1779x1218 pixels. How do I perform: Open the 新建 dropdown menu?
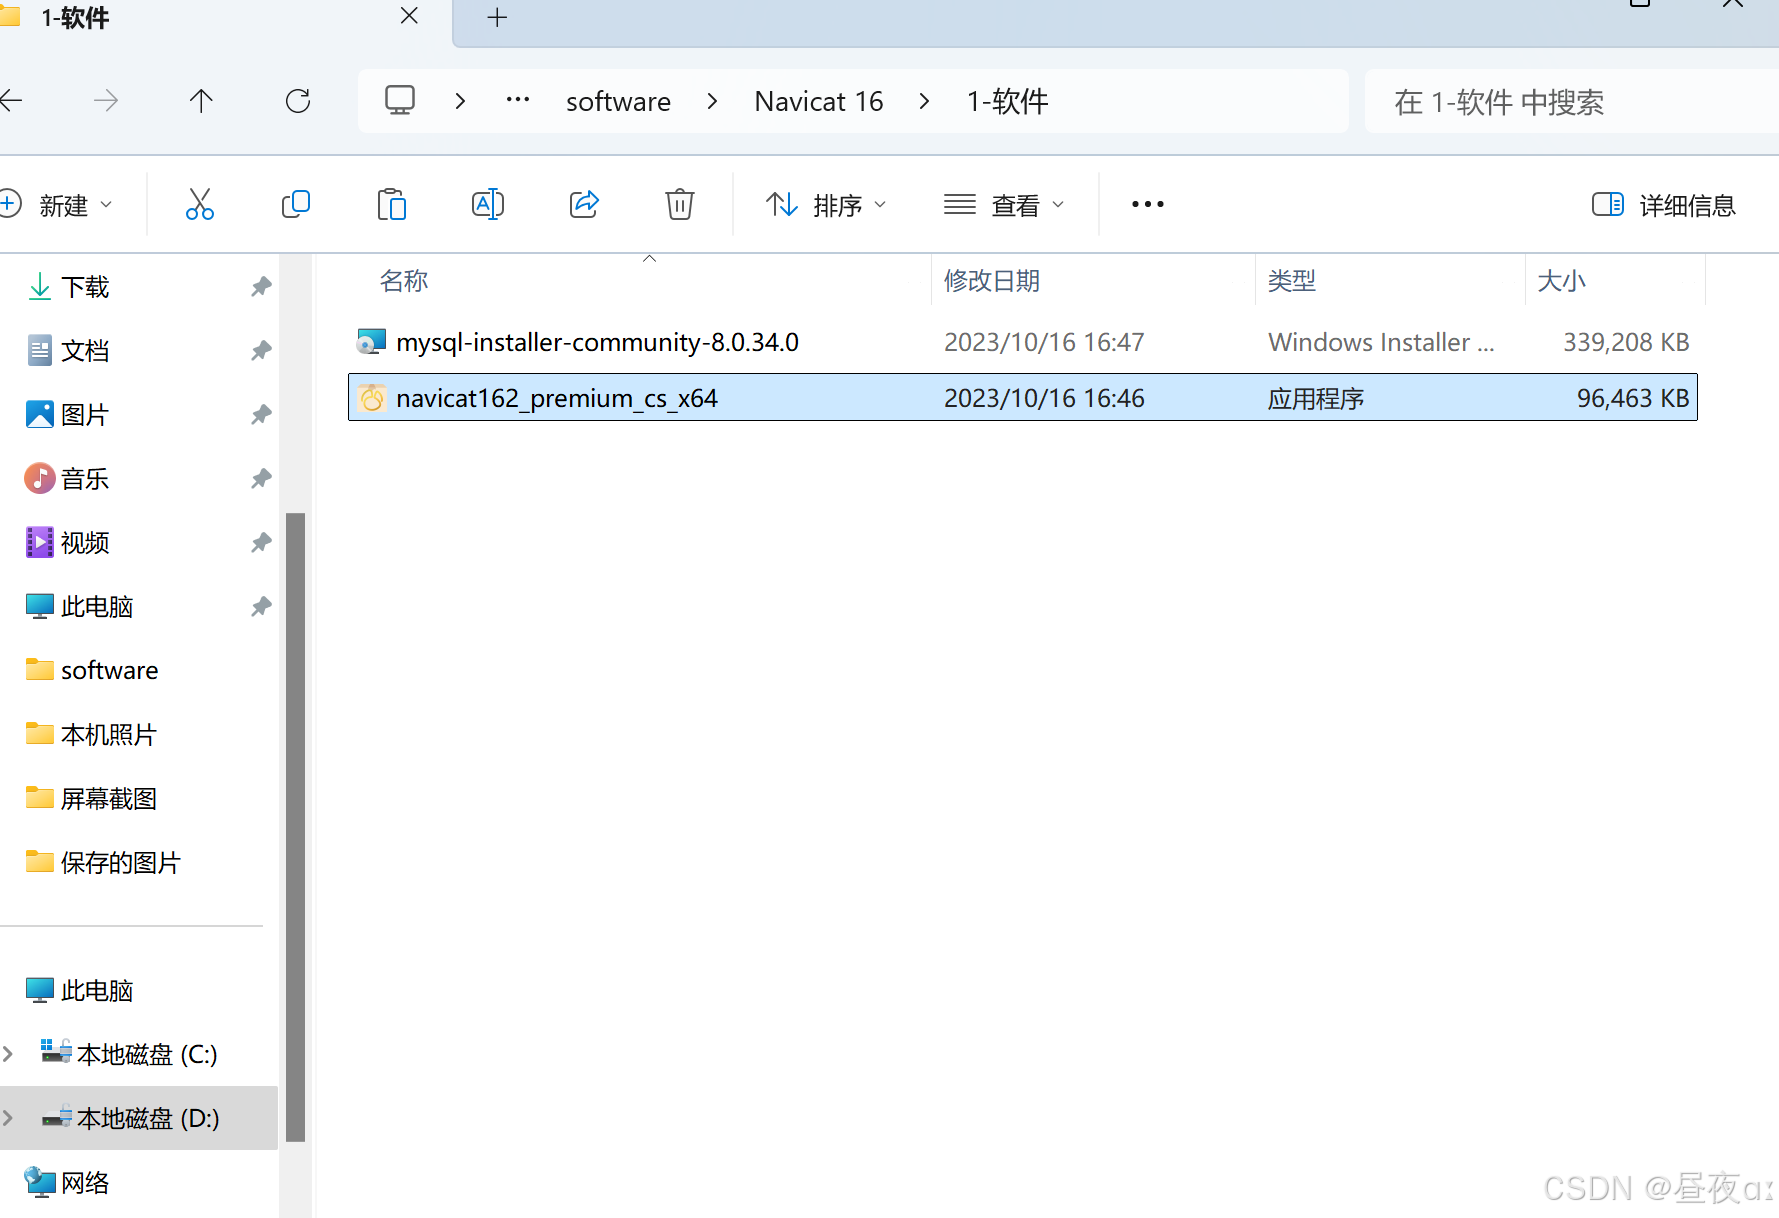pyautogui.click(x=56, y=205)
